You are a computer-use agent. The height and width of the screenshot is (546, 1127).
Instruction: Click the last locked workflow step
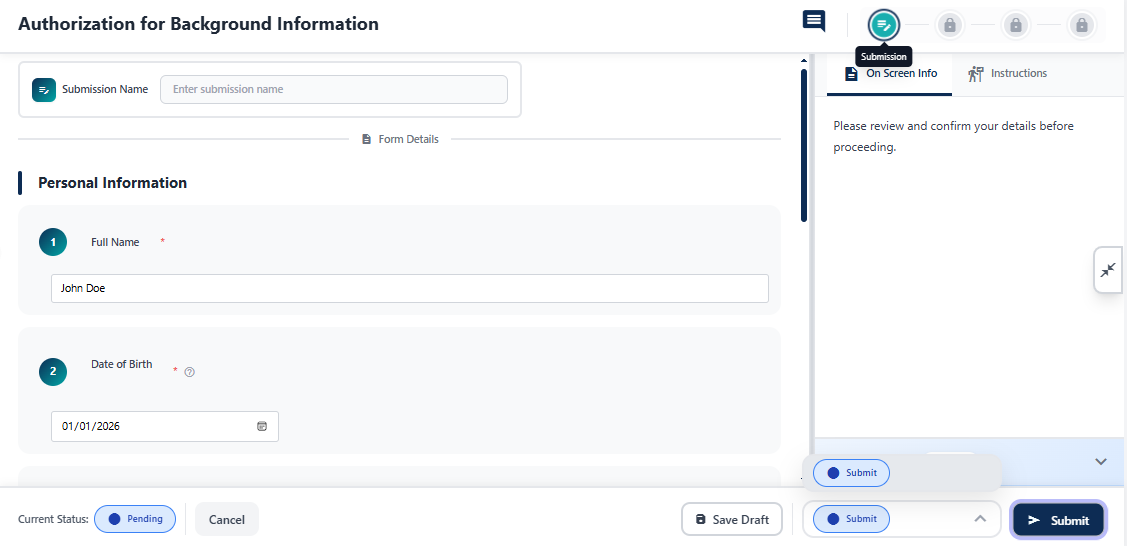[1082, 25]
